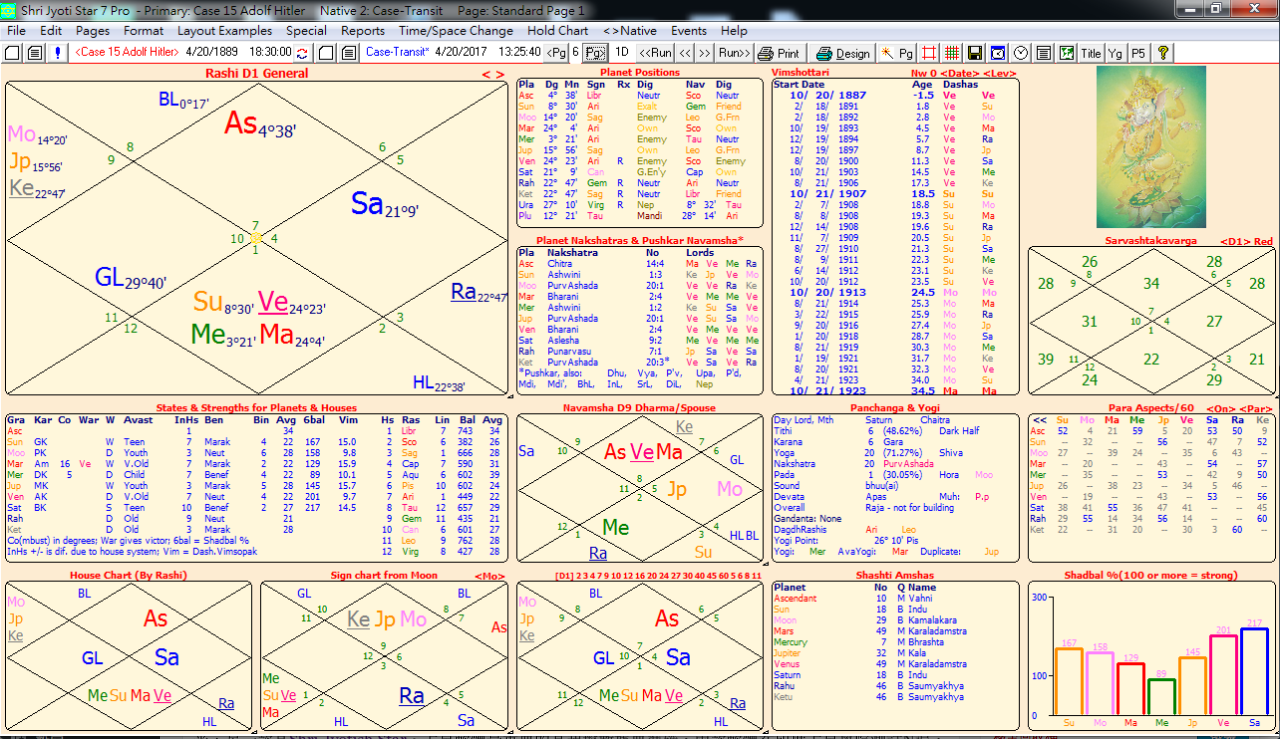Open the Events menu
Screen dimensions: 1280x739
[x=689, y=31]
